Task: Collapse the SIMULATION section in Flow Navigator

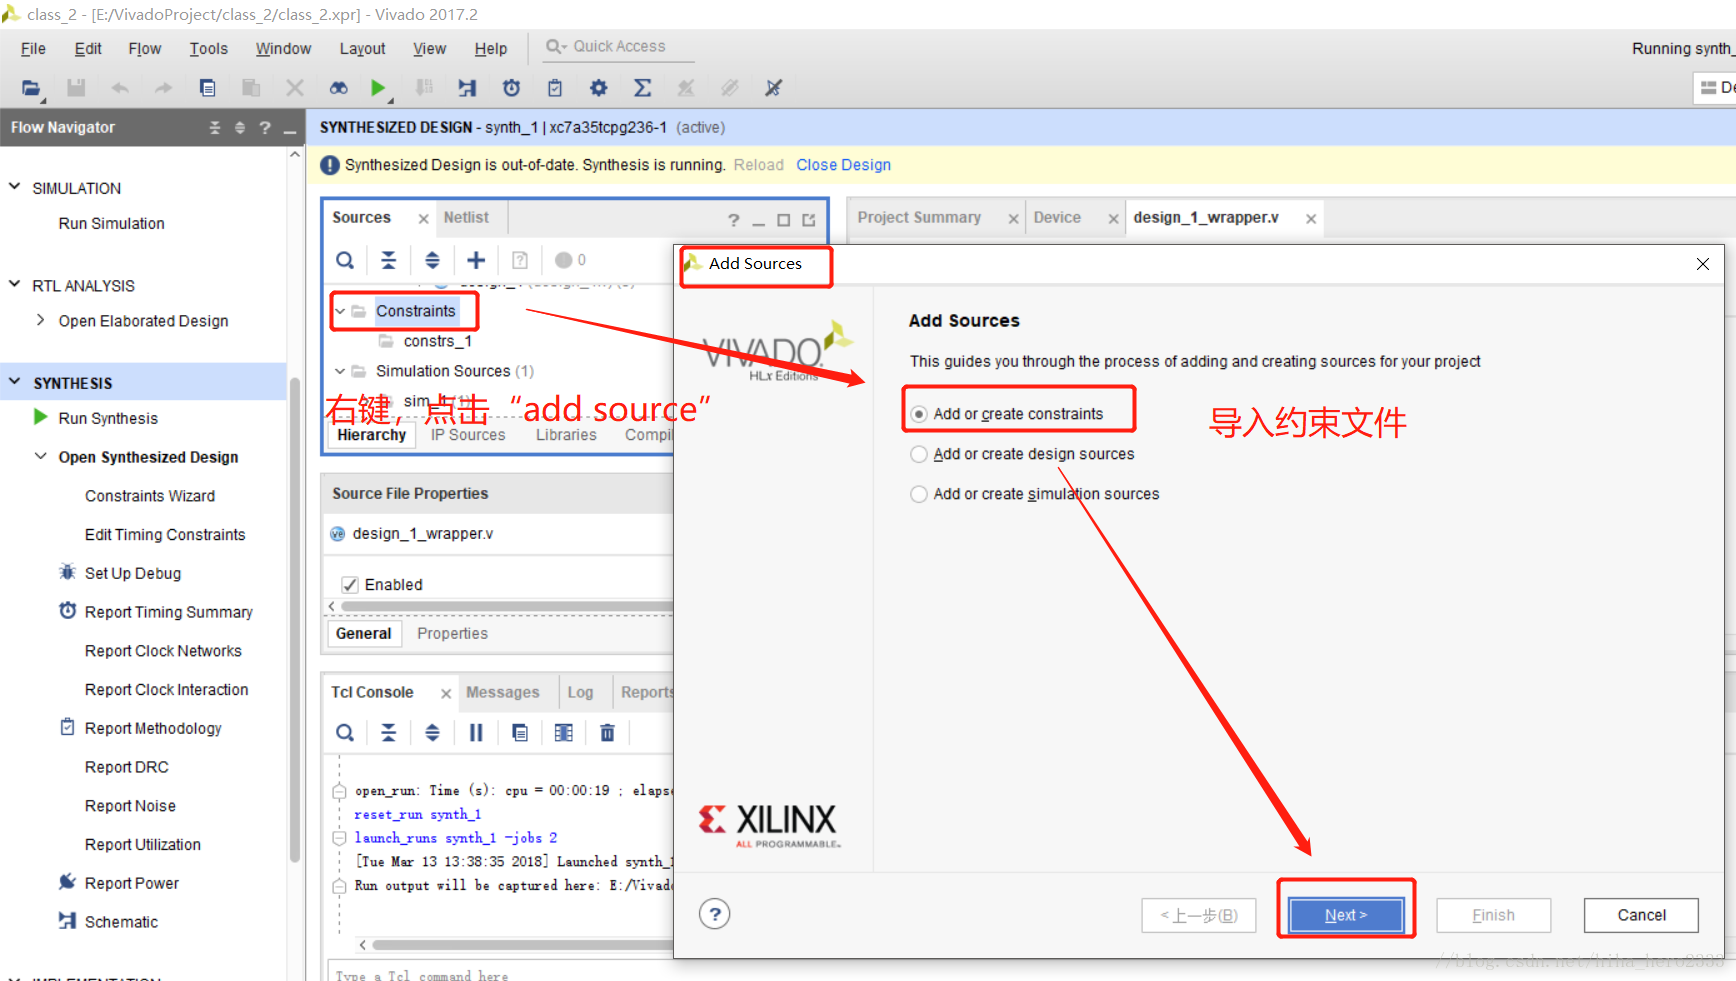Action: tap(15, 187)
